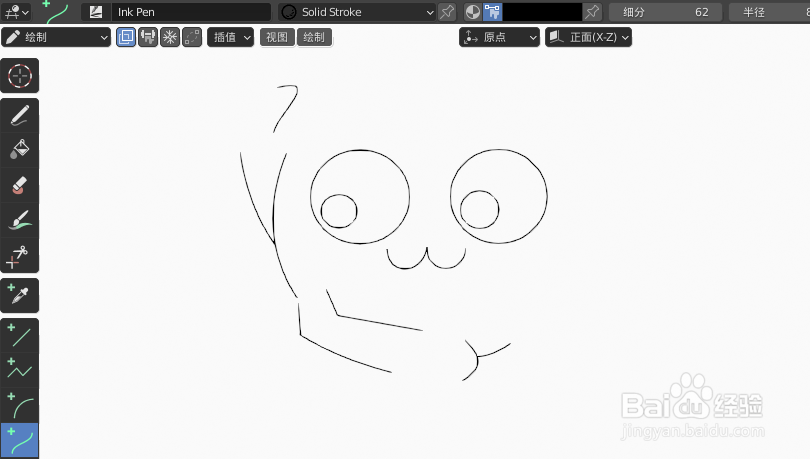Screen dimensions: 810x459
Task: Select the Draw pencil tool
Action: [20, 116]
